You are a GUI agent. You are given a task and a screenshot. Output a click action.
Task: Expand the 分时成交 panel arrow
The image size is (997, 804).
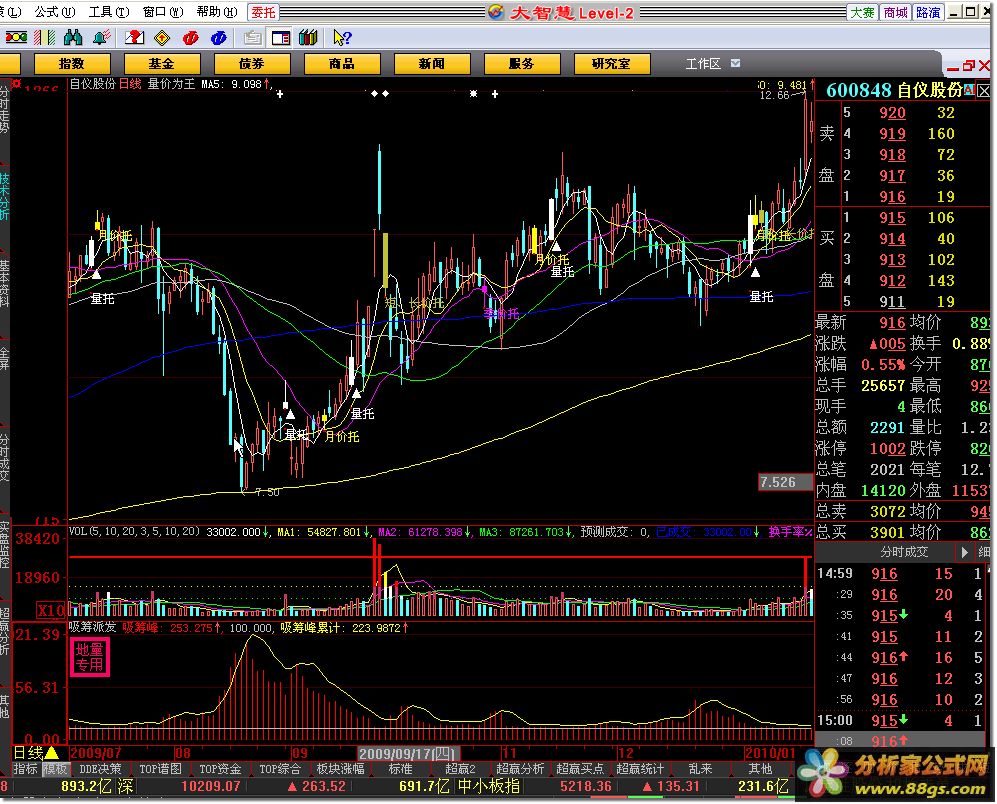point(965,552)
